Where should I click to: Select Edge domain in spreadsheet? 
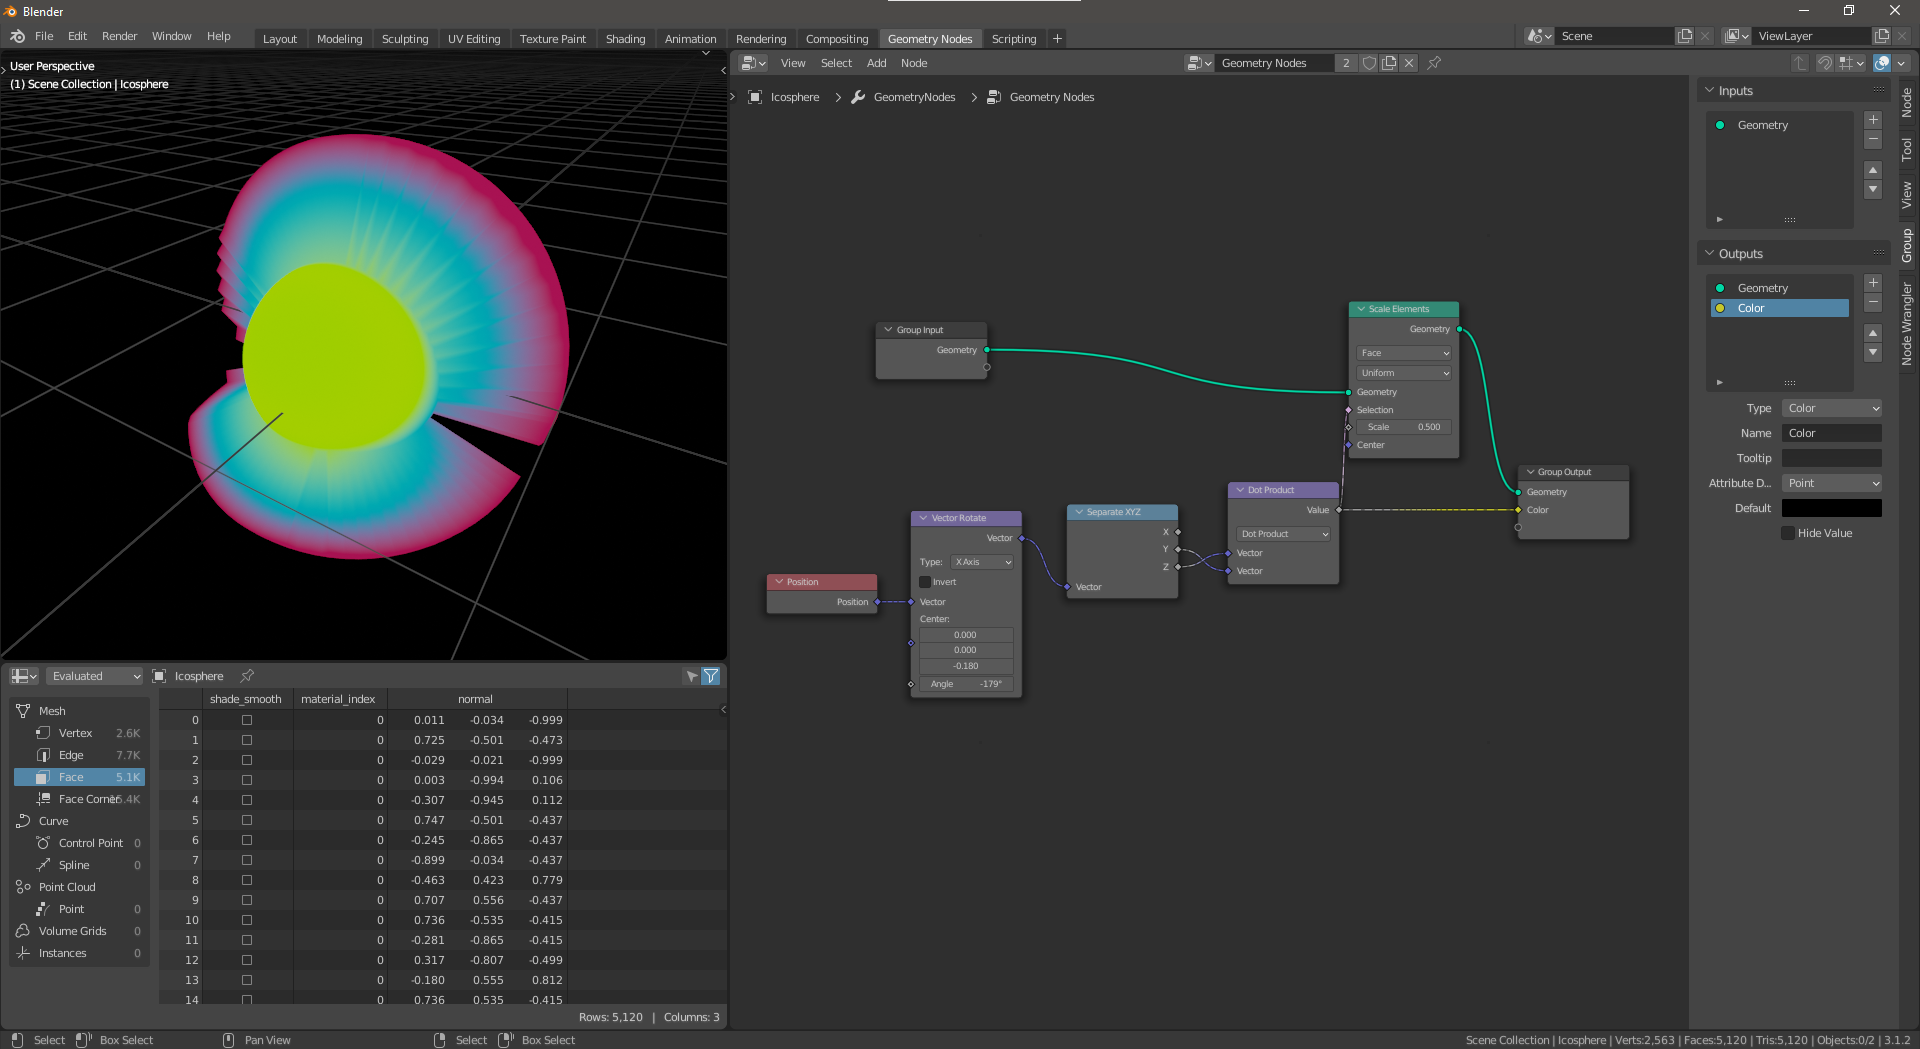(71, 755)
